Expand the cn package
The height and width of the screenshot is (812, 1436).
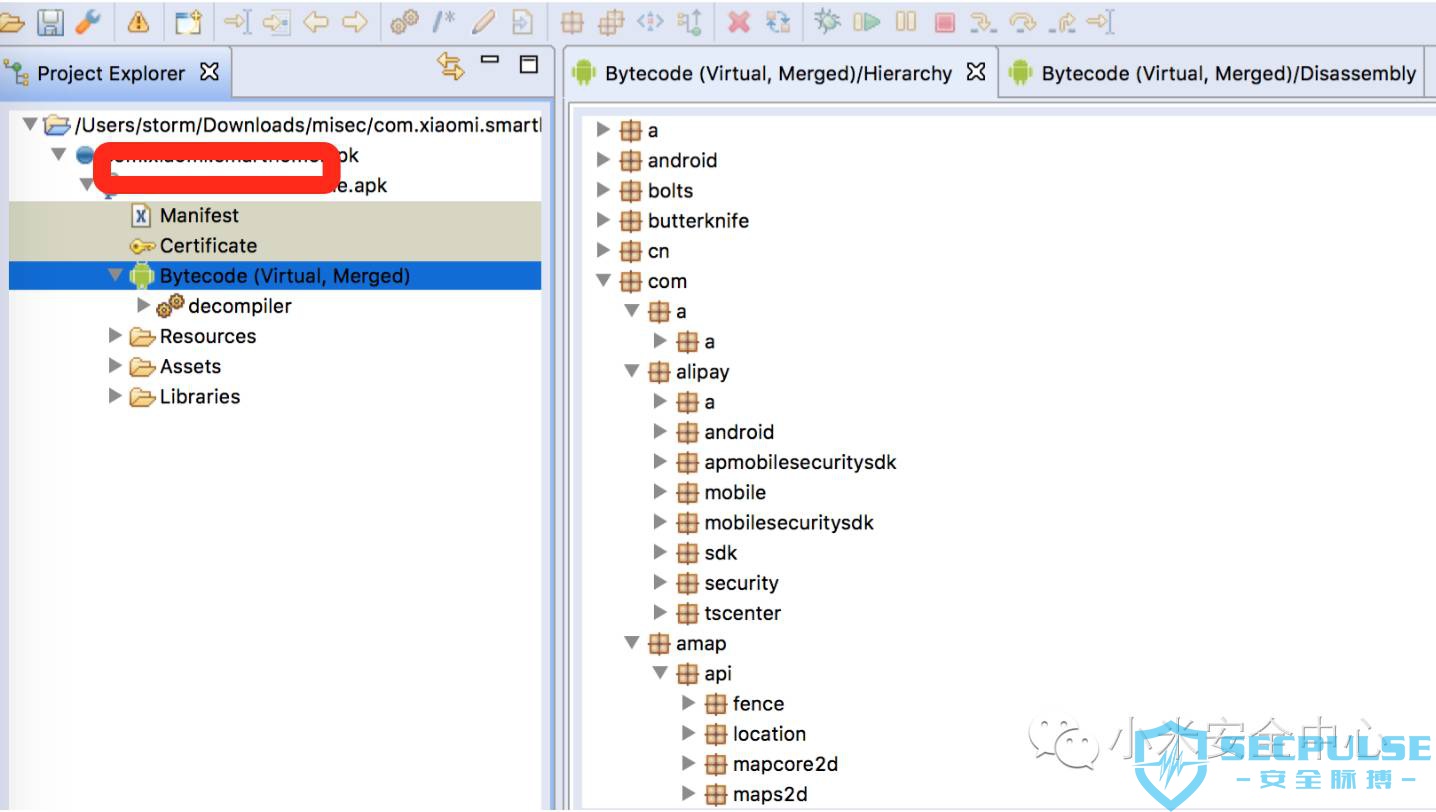point(603,250)
